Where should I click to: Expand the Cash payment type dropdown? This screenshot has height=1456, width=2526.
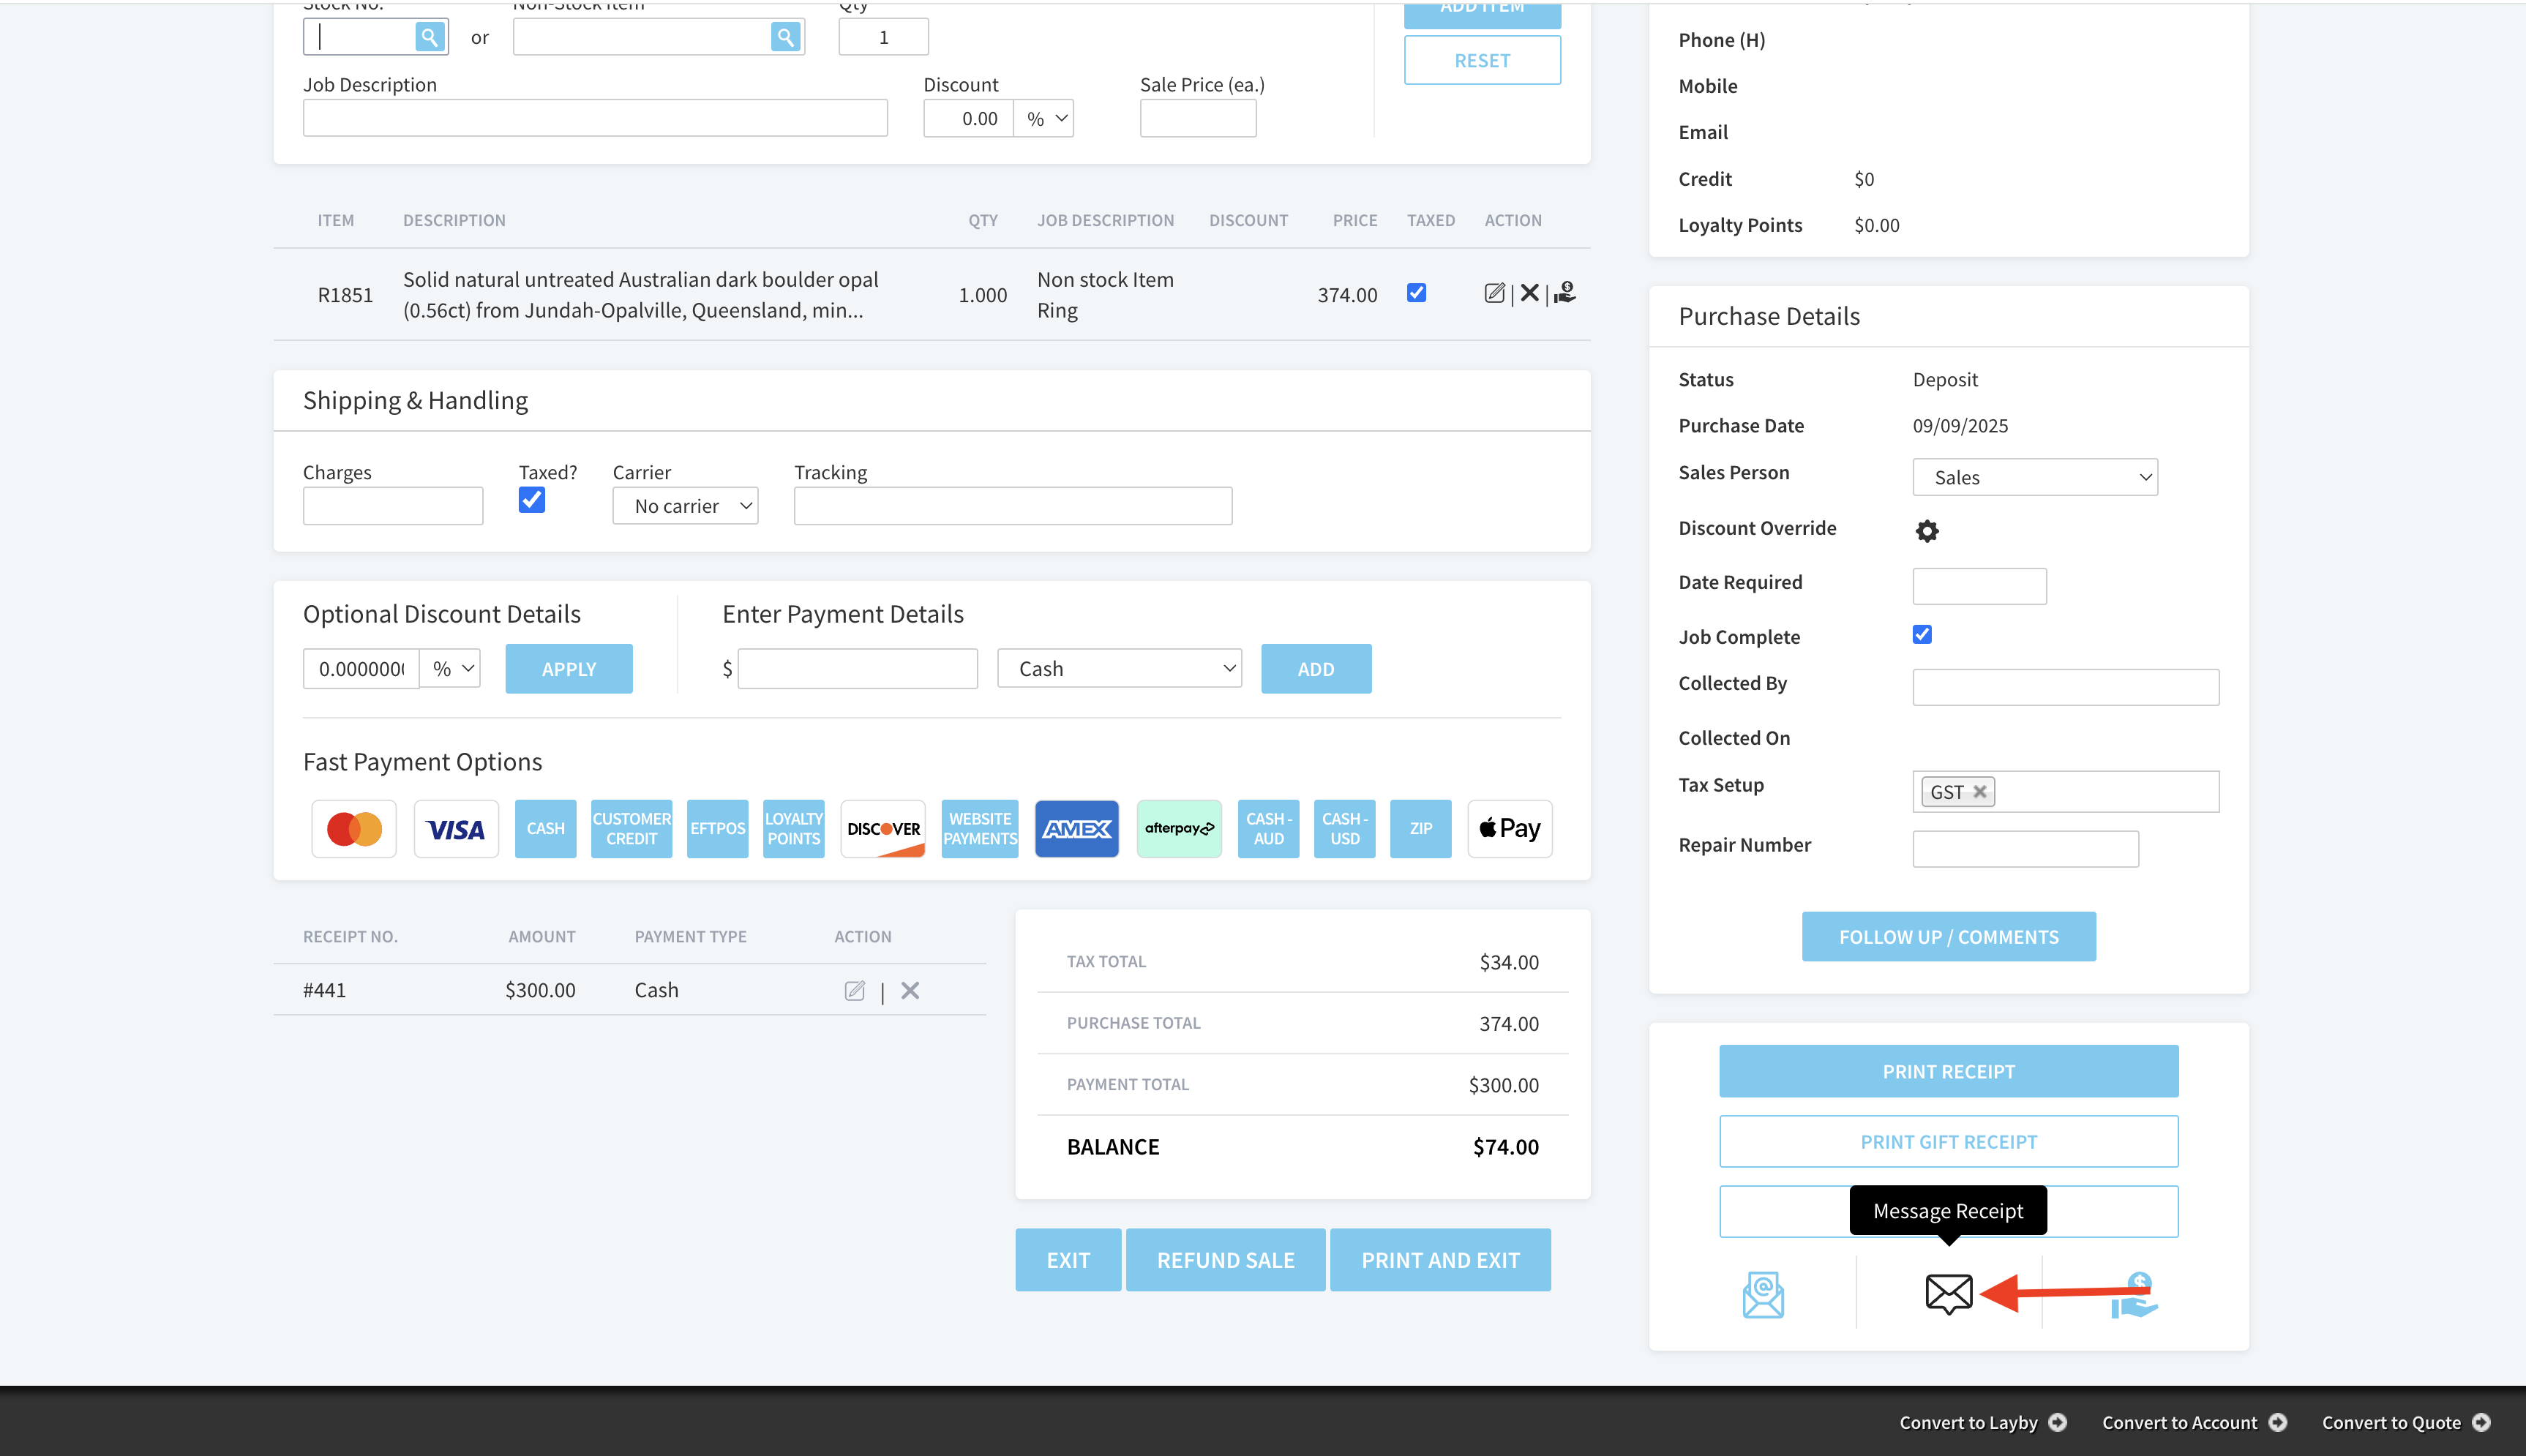[x=1119, y=668]
